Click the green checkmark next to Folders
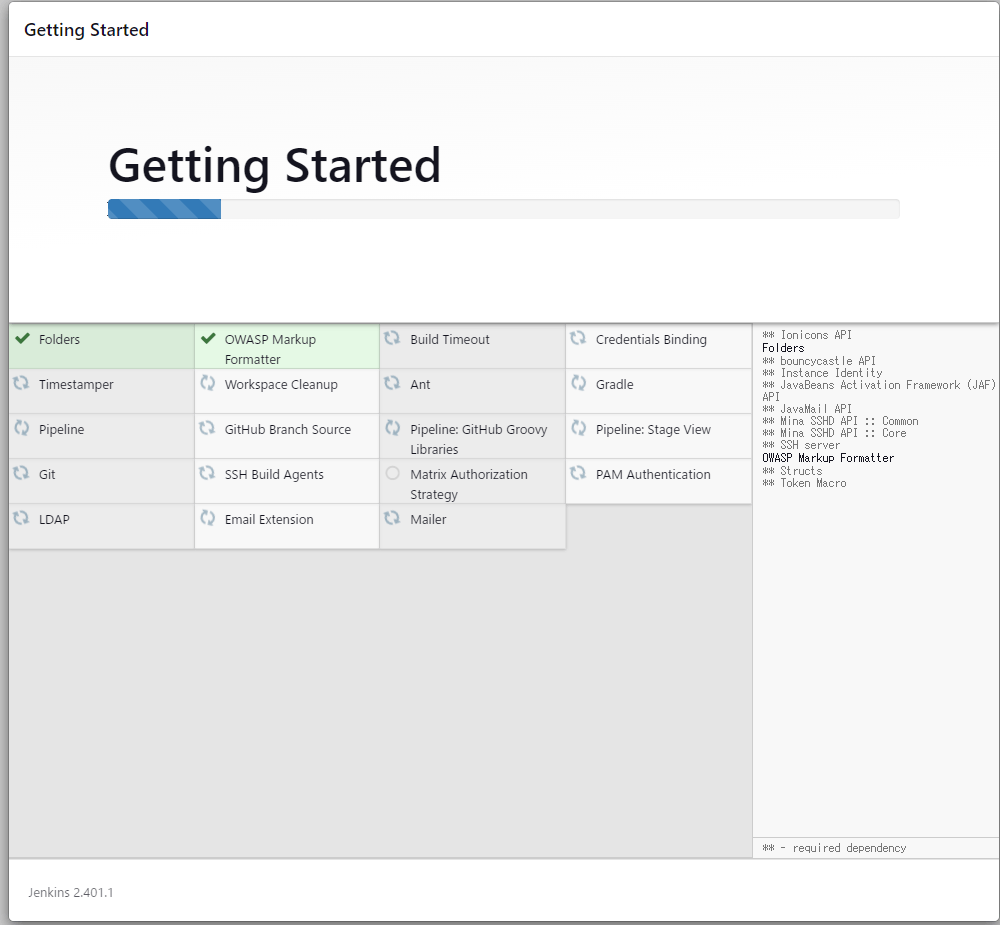Screen dimensions: 1000x925 click(22, 338)
